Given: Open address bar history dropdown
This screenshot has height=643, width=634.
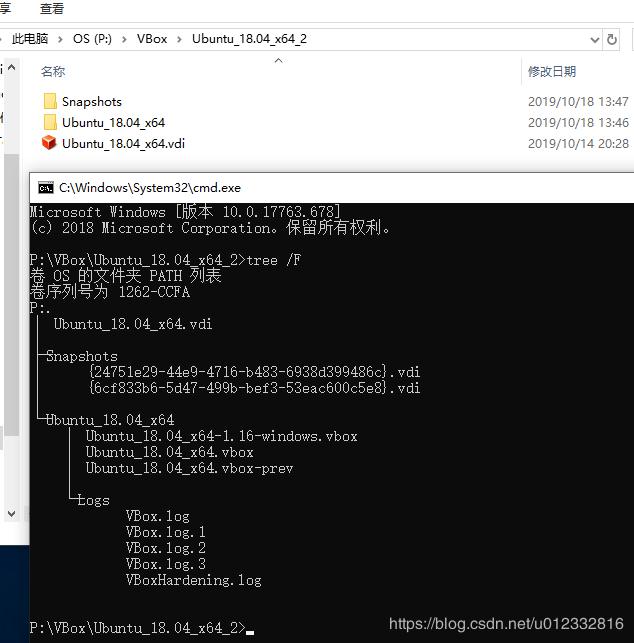Looking at the screenshot, I should coord(595,40).
